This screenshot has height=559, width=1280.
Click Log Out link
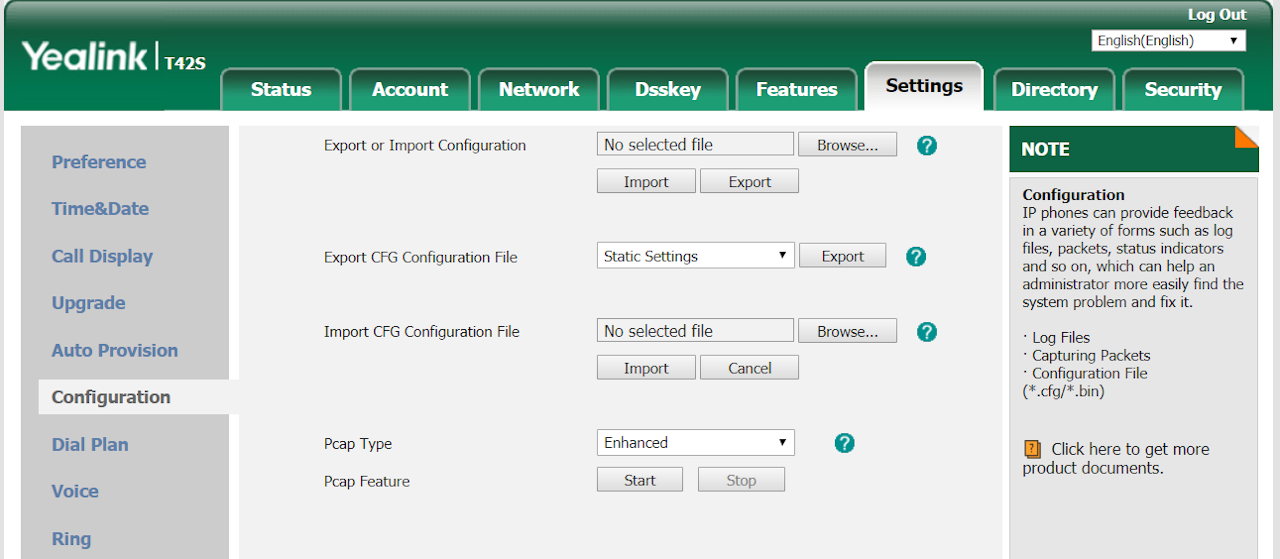(1216, 15)
